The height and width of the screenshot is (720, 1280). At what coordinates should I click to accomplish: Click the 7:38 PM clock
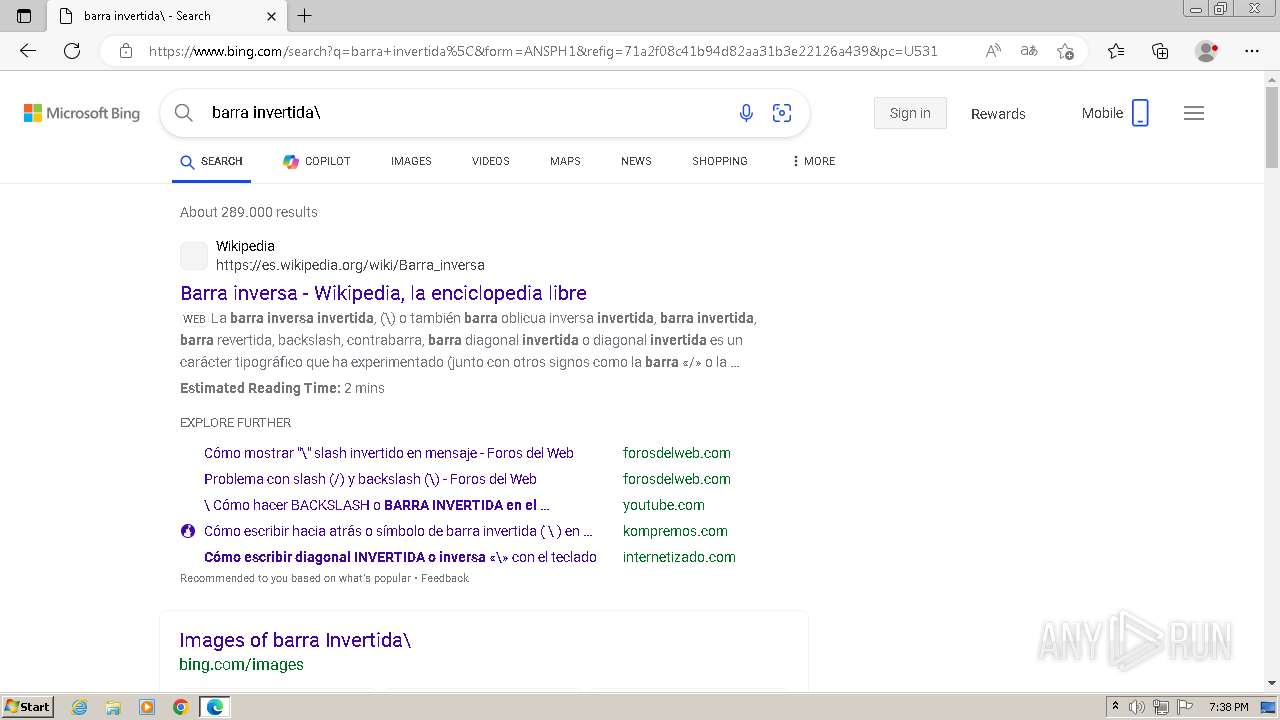pyautogui.click(x=1229, y=707)
